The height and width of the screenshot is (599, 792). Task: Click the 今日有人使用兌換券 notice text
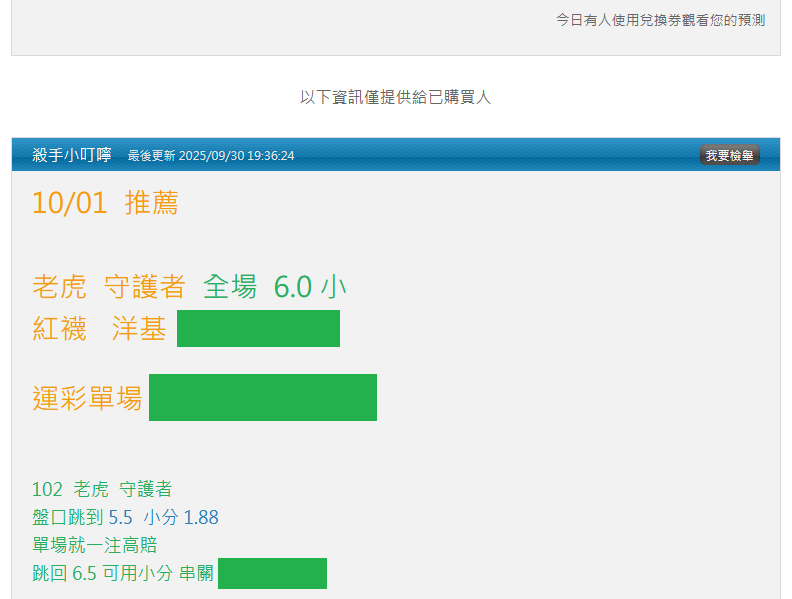click(660, 19)
